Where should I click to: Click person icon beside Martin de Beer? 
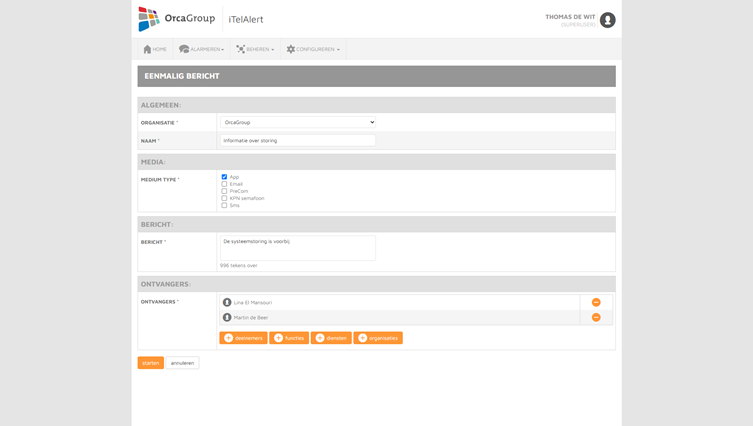pos(227,317)
